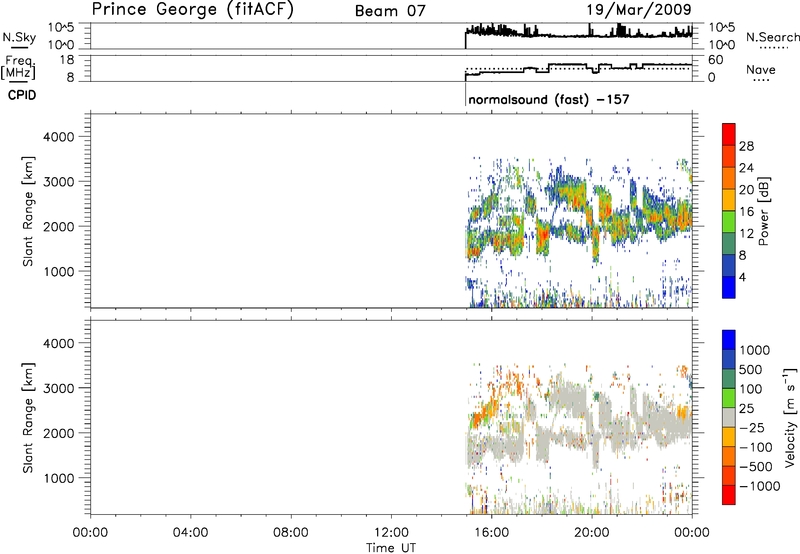
Task: Click the '12' label on power colorbar
Action: (746, 234)
